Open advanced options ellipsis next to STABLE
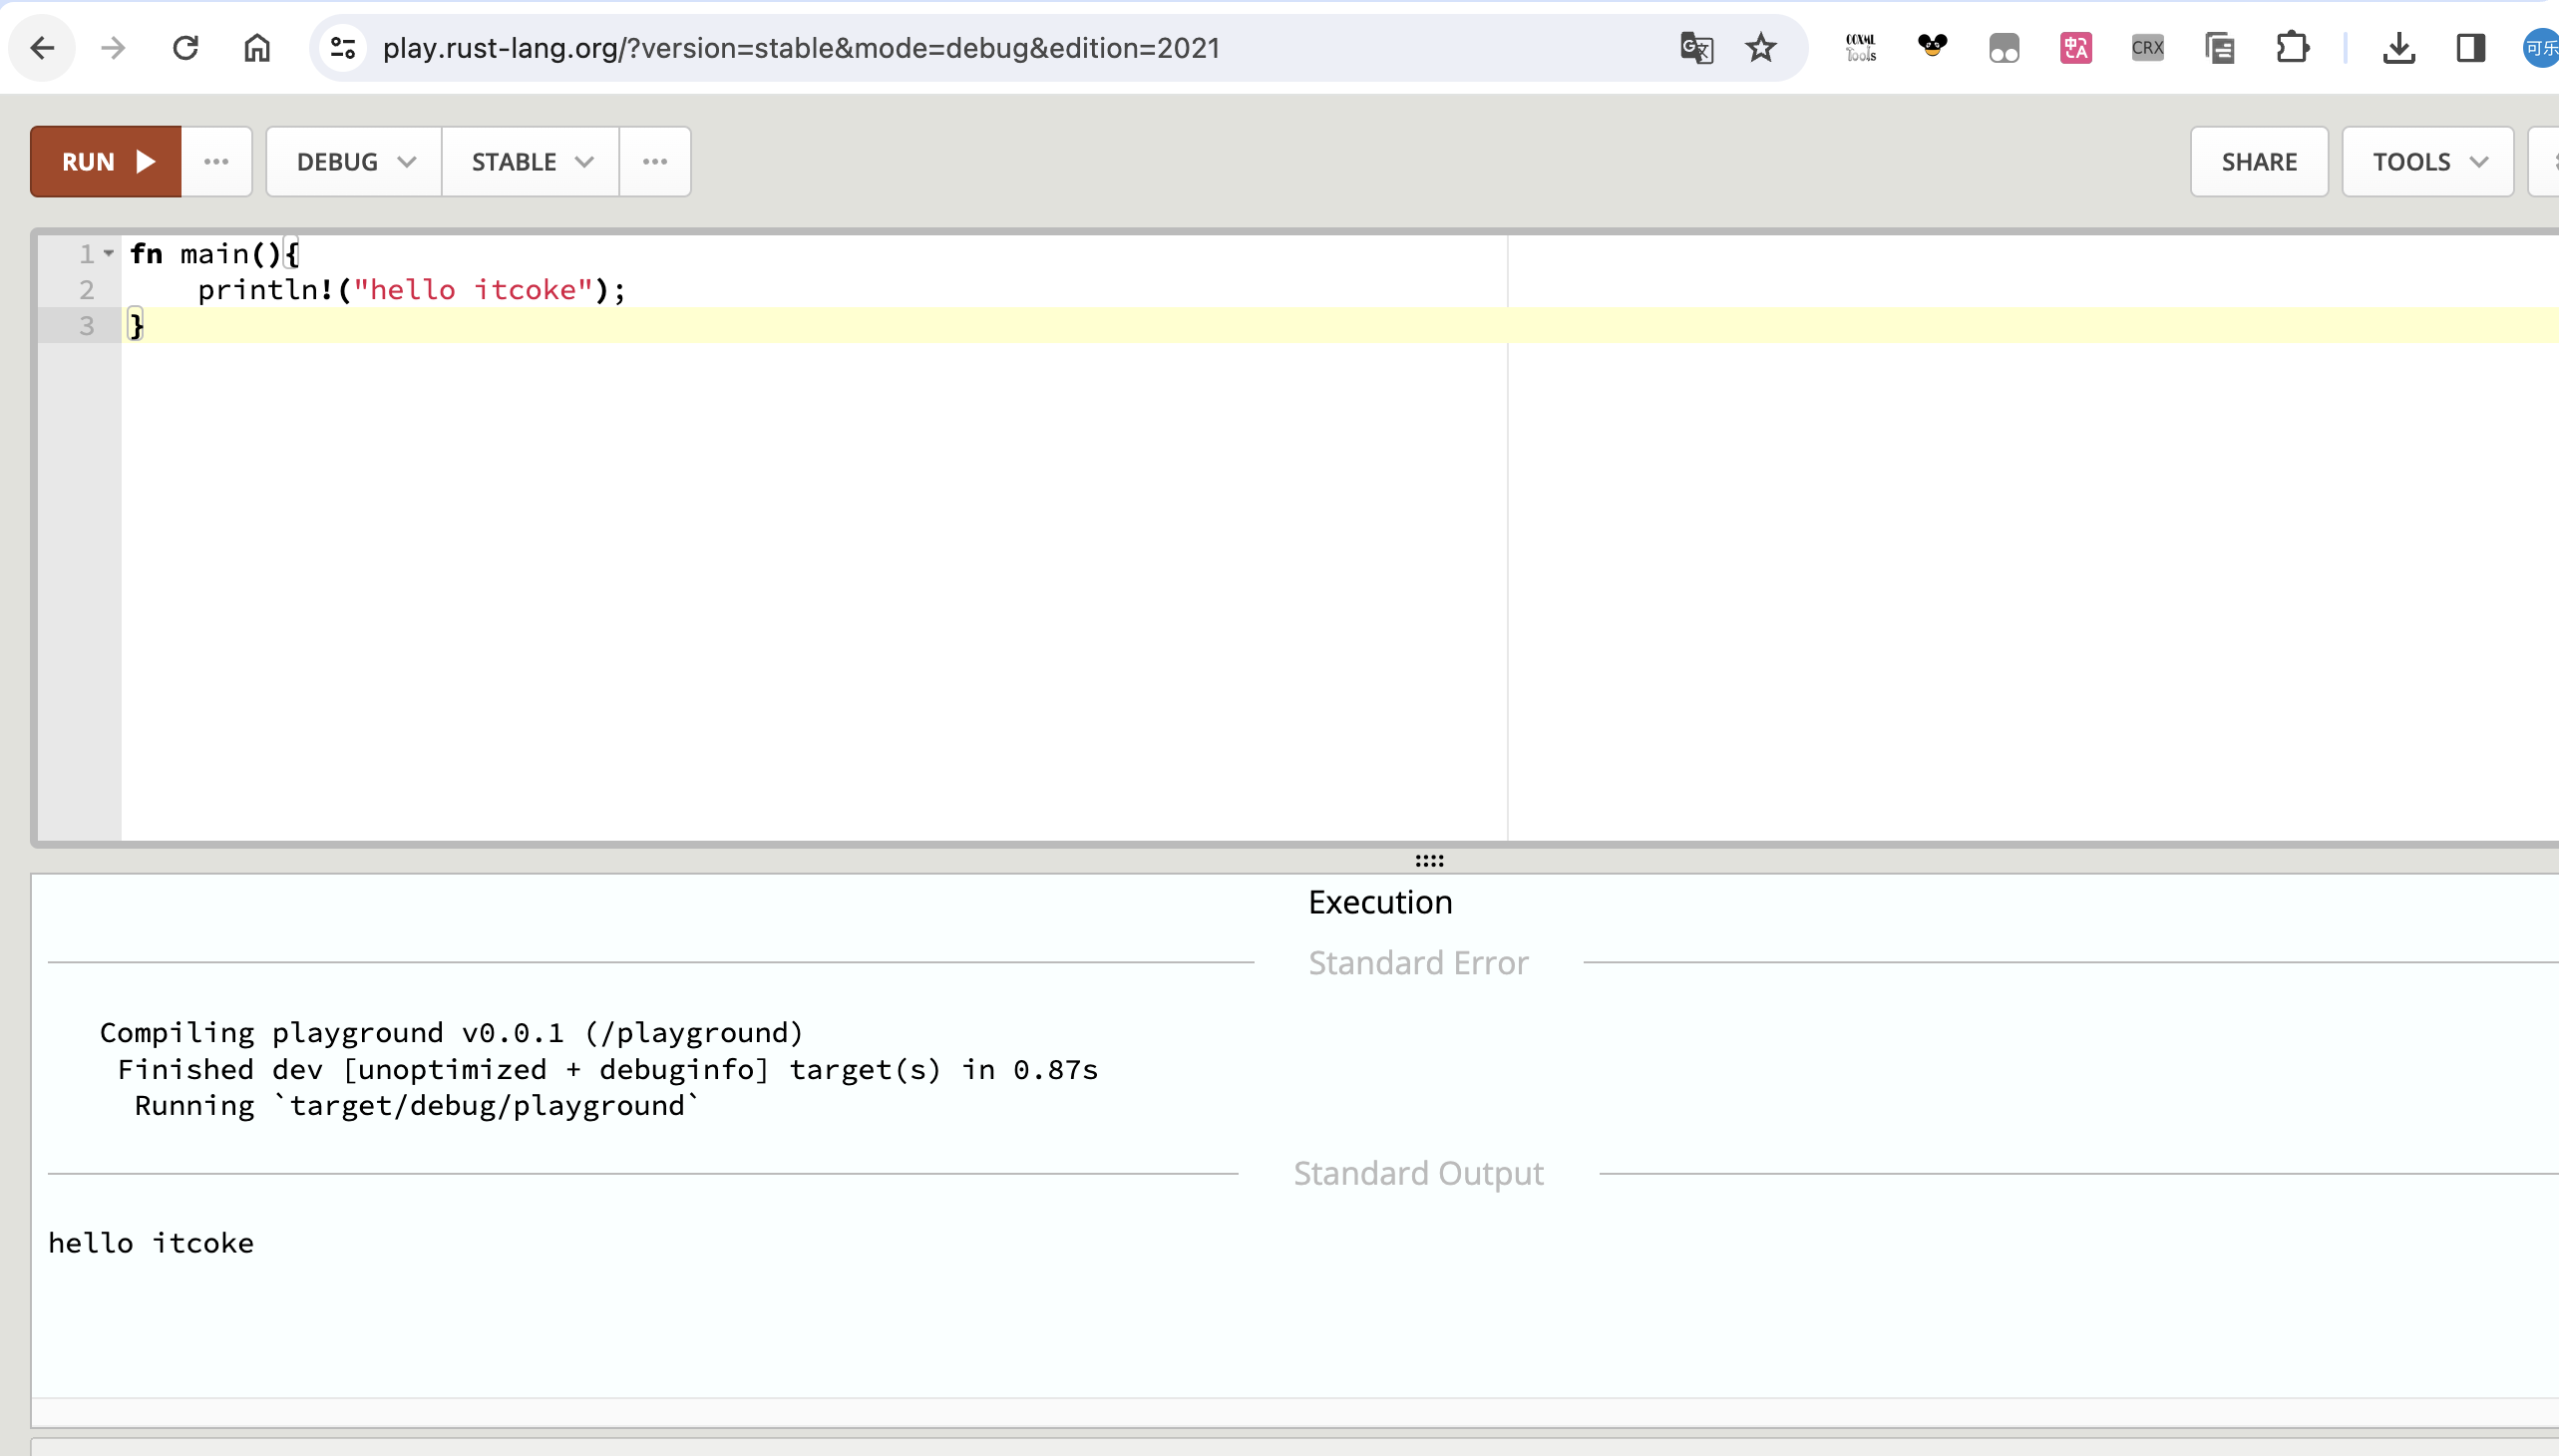The image size is (2559, 1456). [x=655, y=161]
